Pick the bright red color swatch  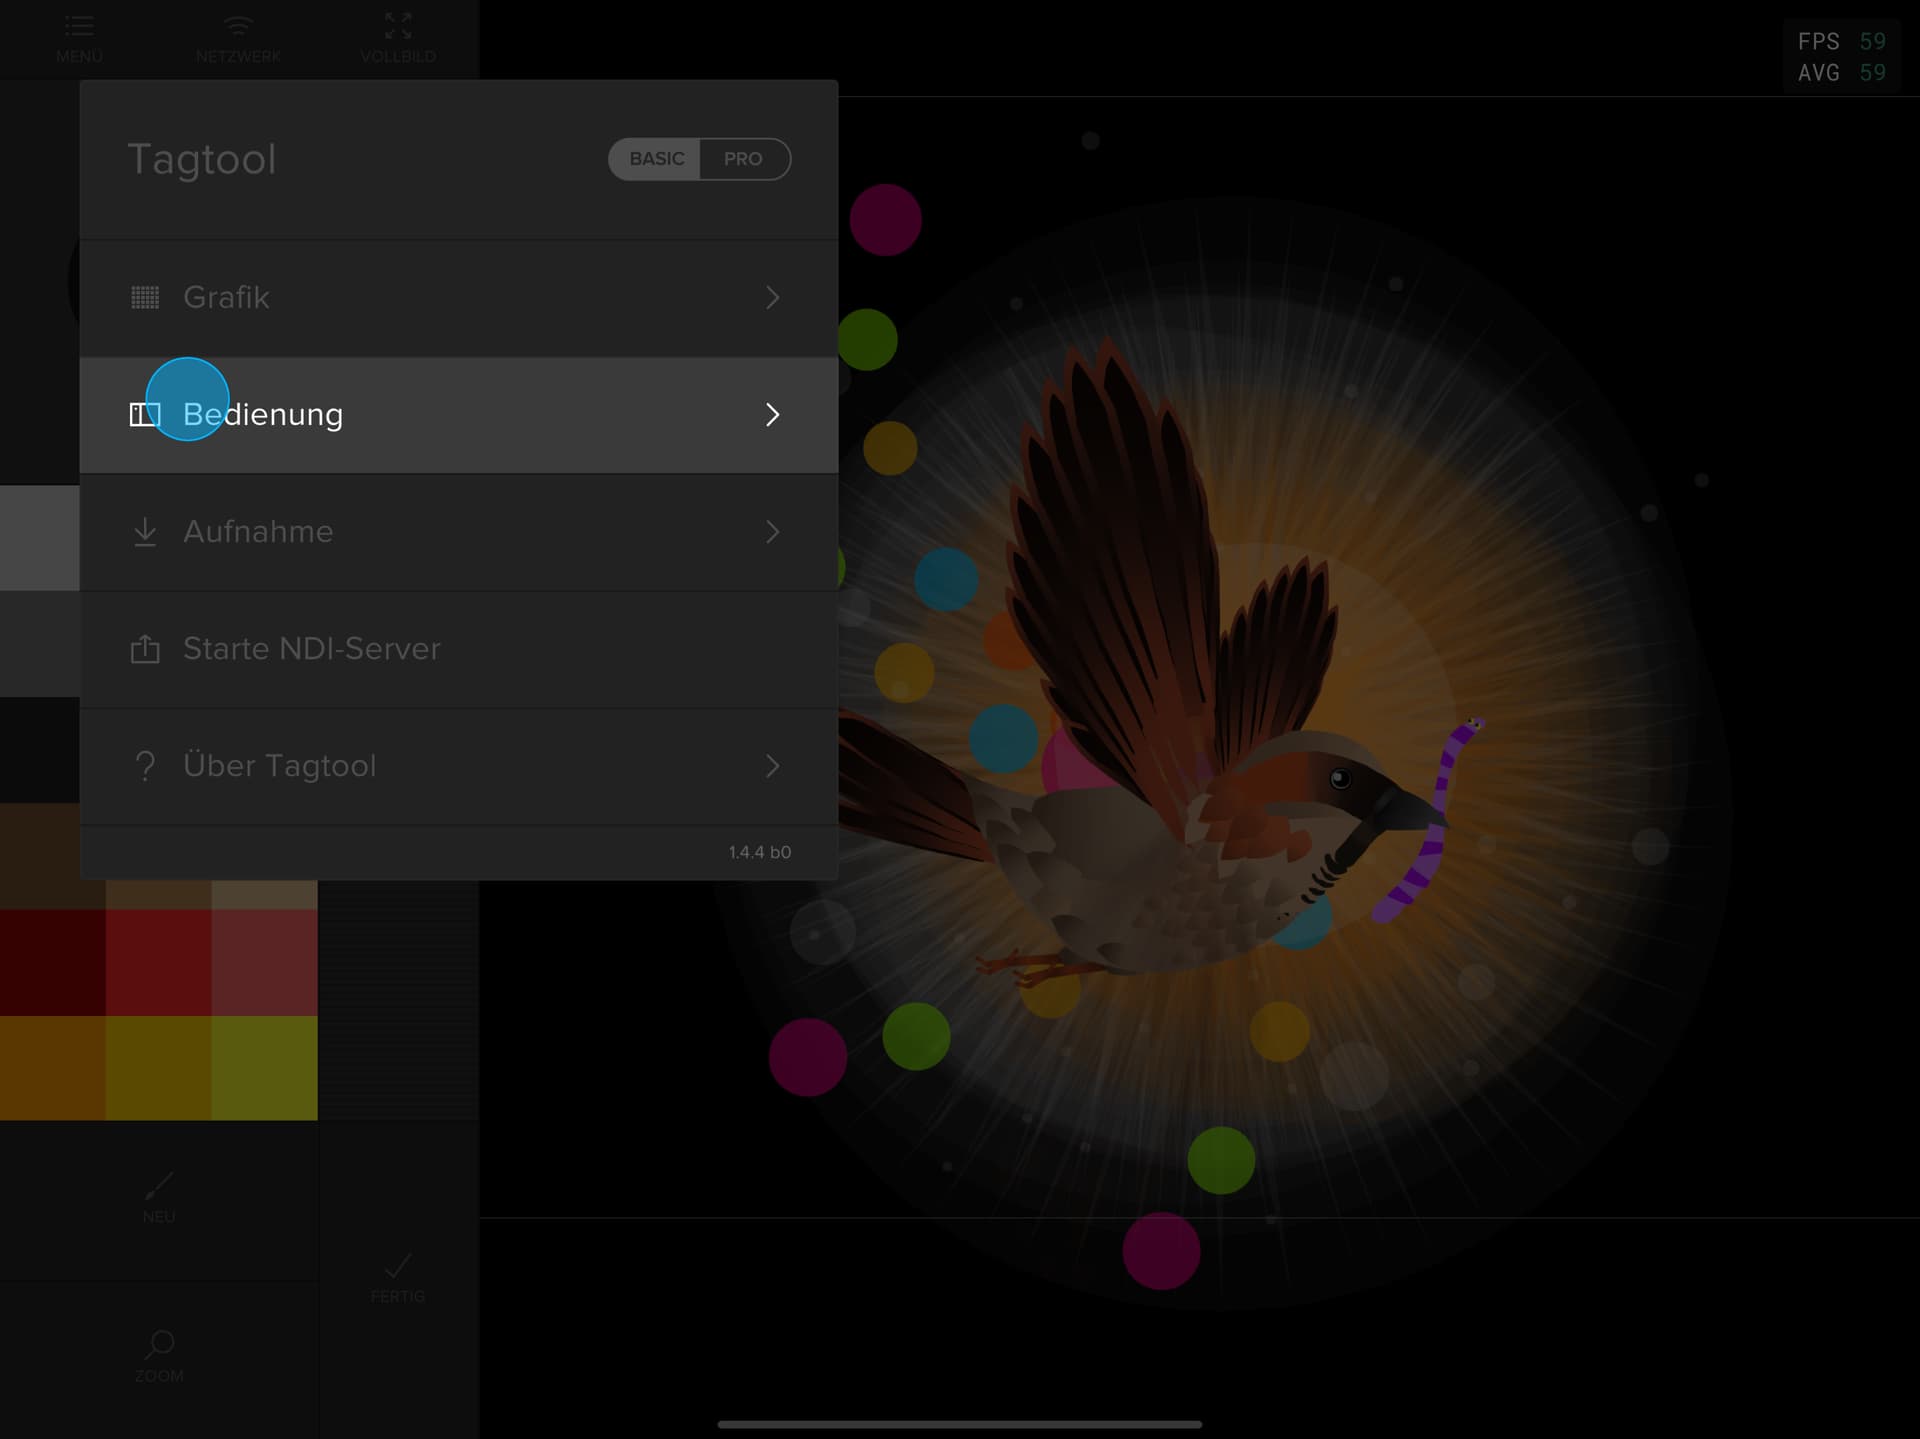click(x=158, y=962)
